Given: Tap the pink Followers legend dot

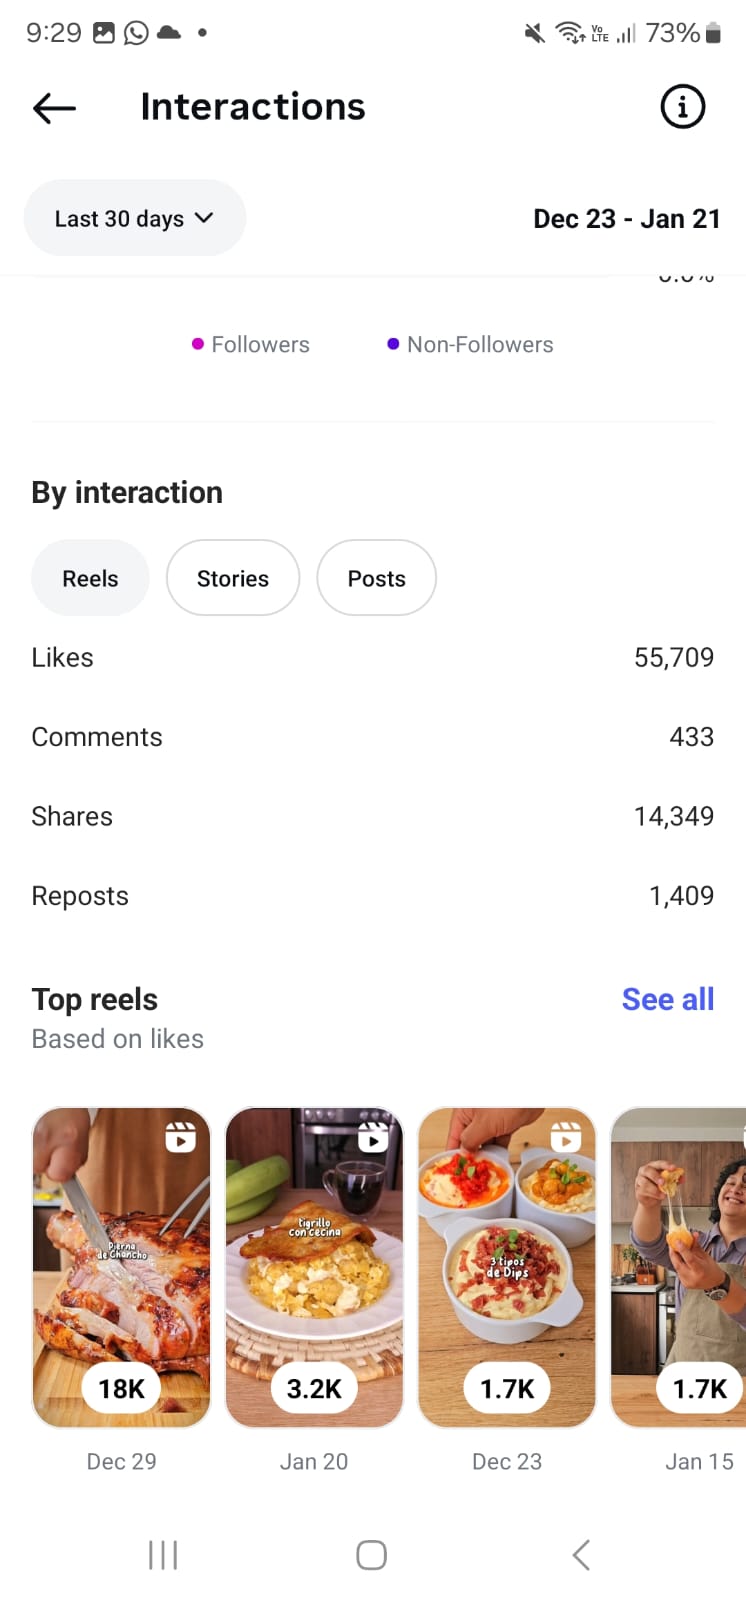Looking at the screenshot, I should 198,344.
